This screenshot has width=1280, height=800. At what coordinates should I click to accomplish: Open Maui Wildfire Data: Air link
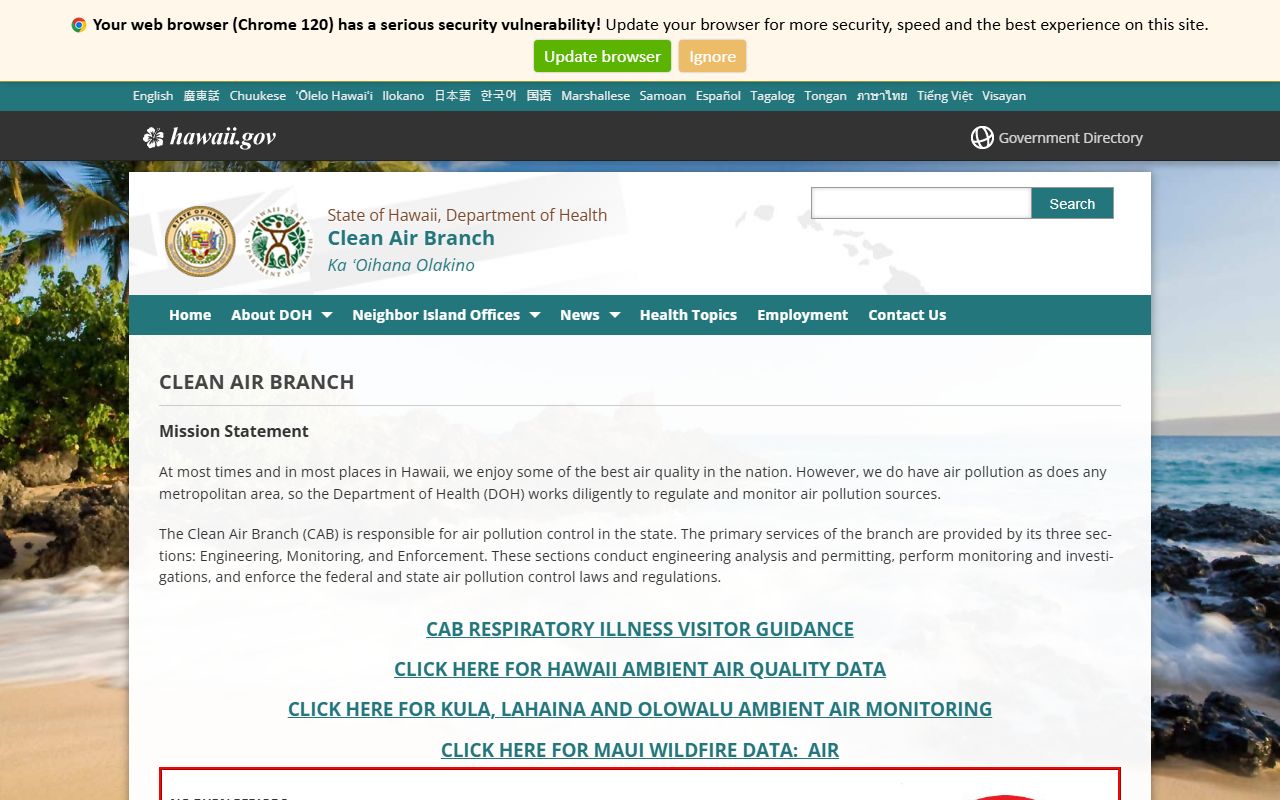coord(640,750)
